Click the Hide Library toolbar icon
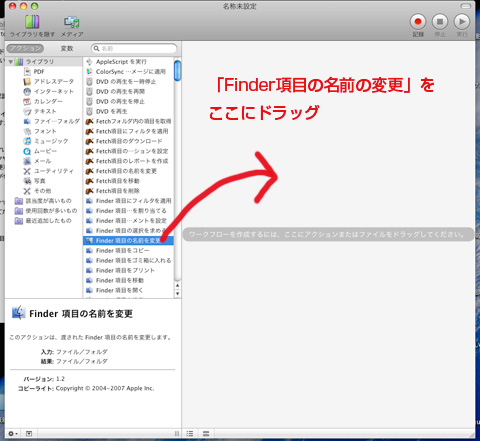 32,22
